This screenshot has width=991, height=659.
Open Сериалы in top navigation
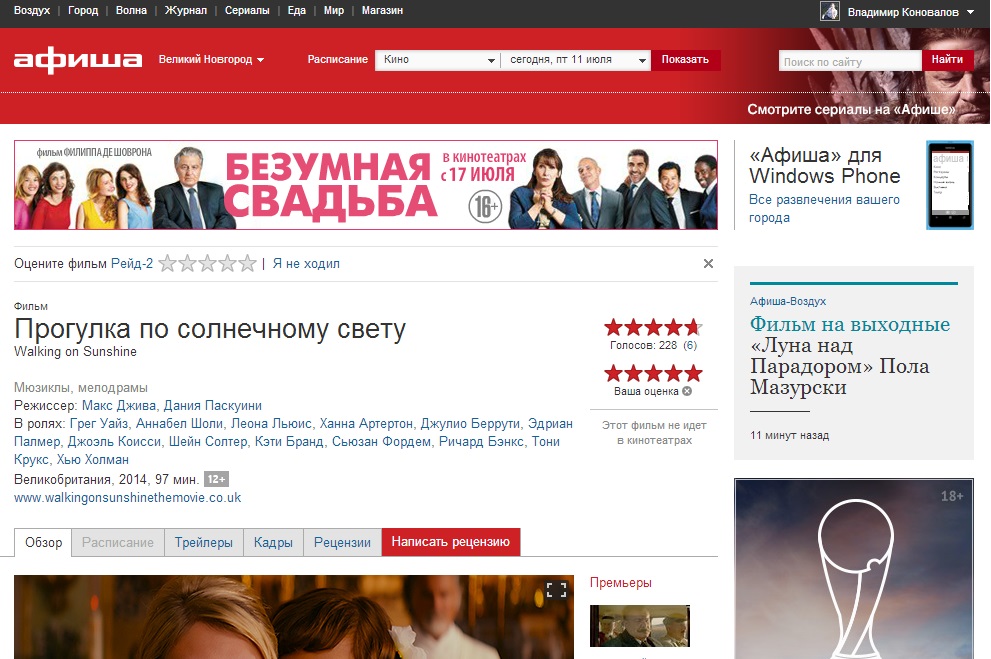247,11
